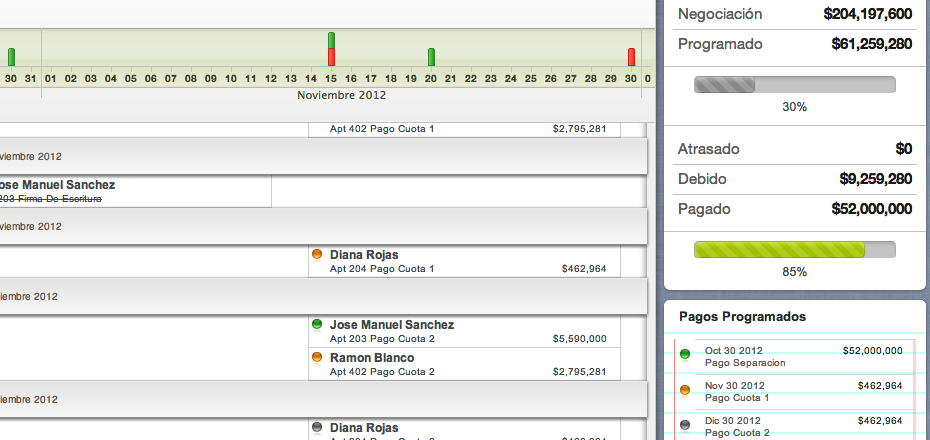930x440 pixels.
Task: Click green status dot beside Apt 203 Pago Cuota 2
Action: (317, 325)
